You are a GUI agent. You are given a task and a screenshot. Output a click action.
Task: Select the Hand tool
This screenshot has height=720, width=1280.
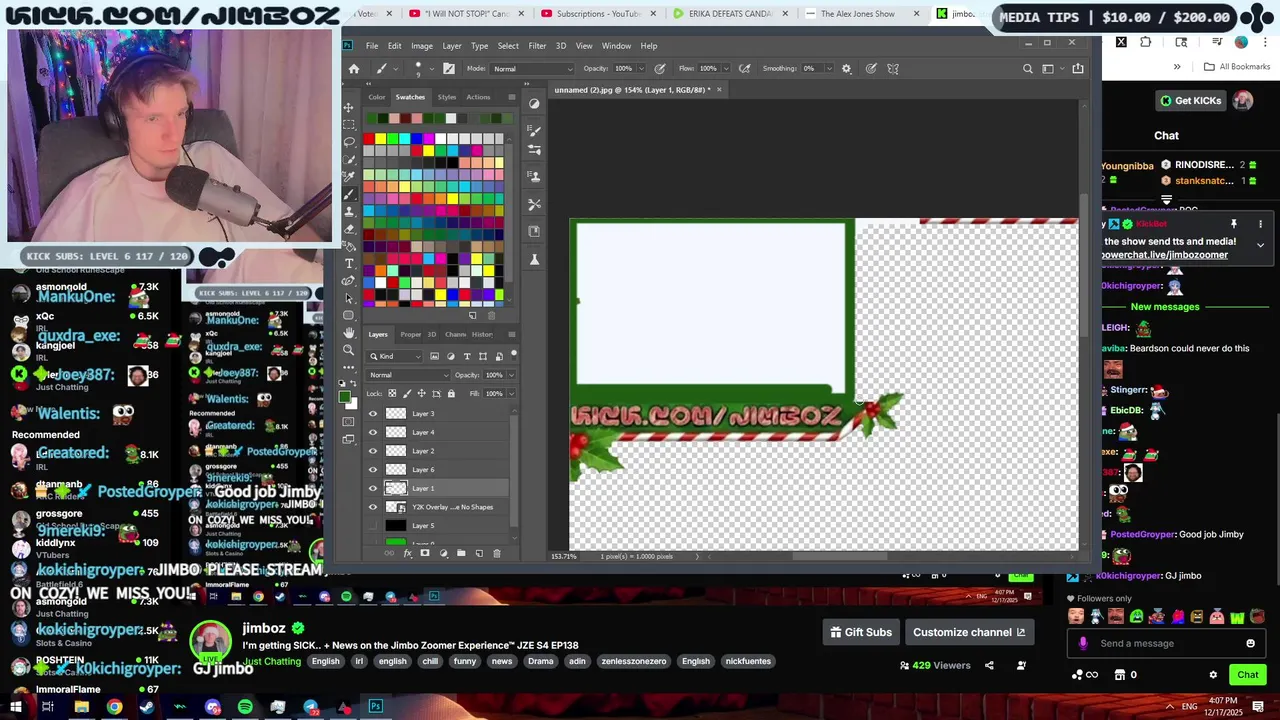click(x=348, y=332)
